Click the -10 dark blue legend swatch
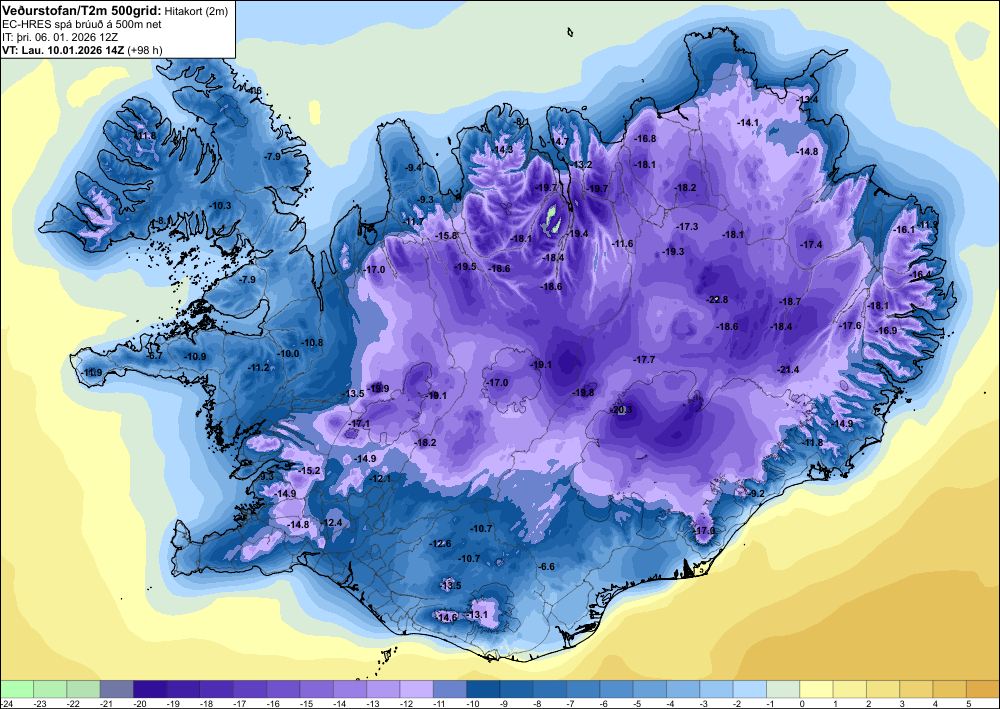Viewport: 1000px width, 709px height. coord(483,690)
